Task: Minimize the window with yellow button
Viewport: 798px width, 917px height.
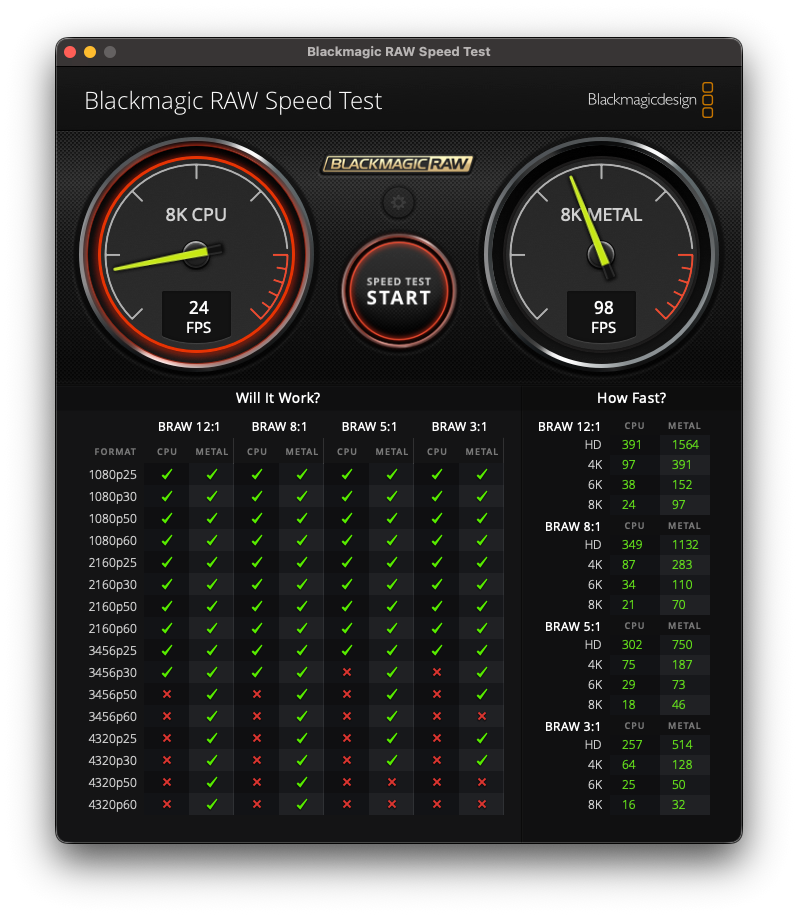Action: 90,52
